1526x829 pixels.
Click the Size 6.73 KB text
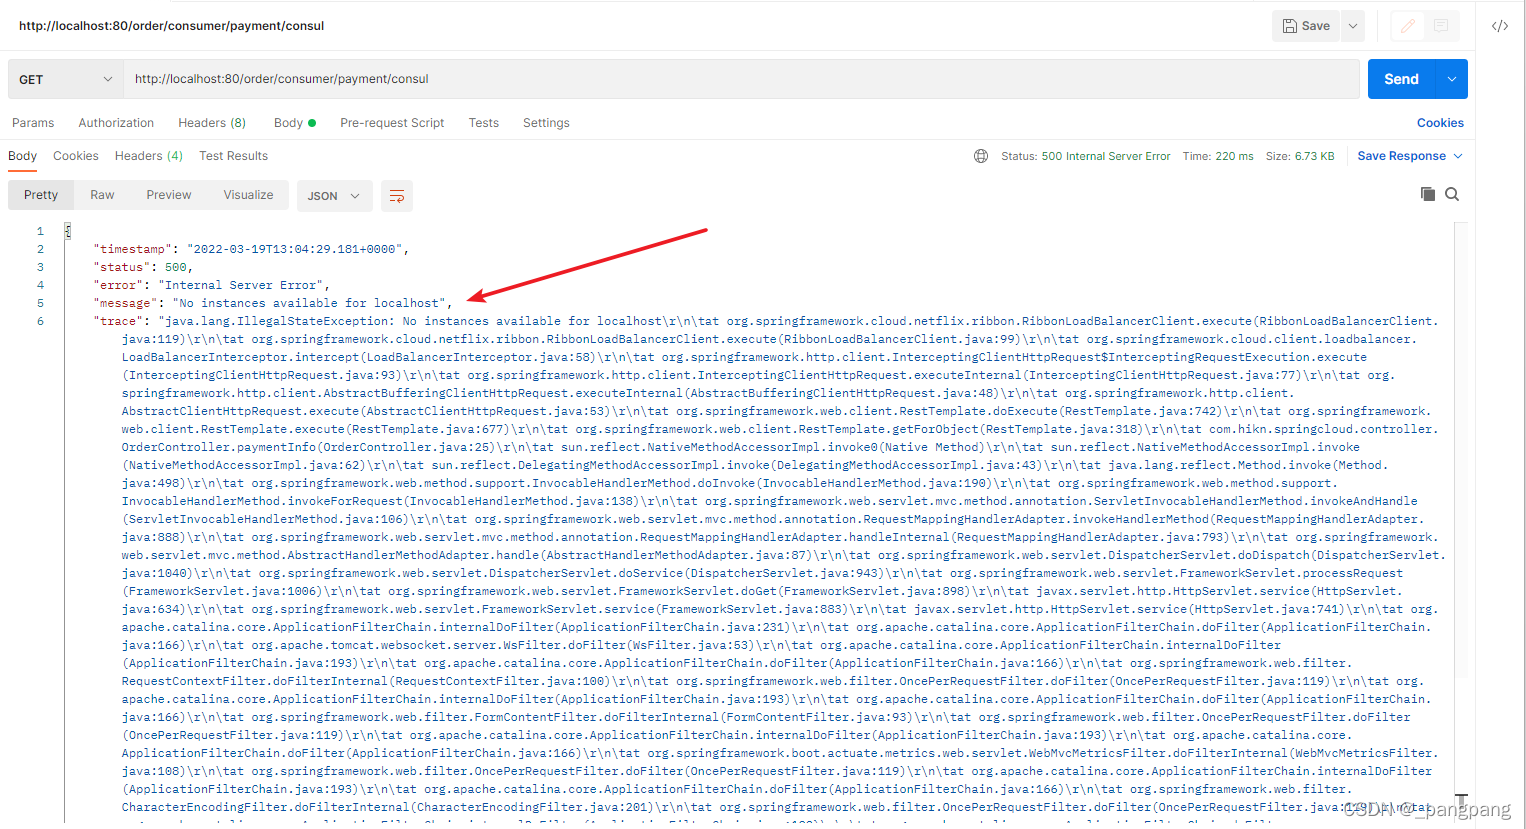coord(1300,156)
